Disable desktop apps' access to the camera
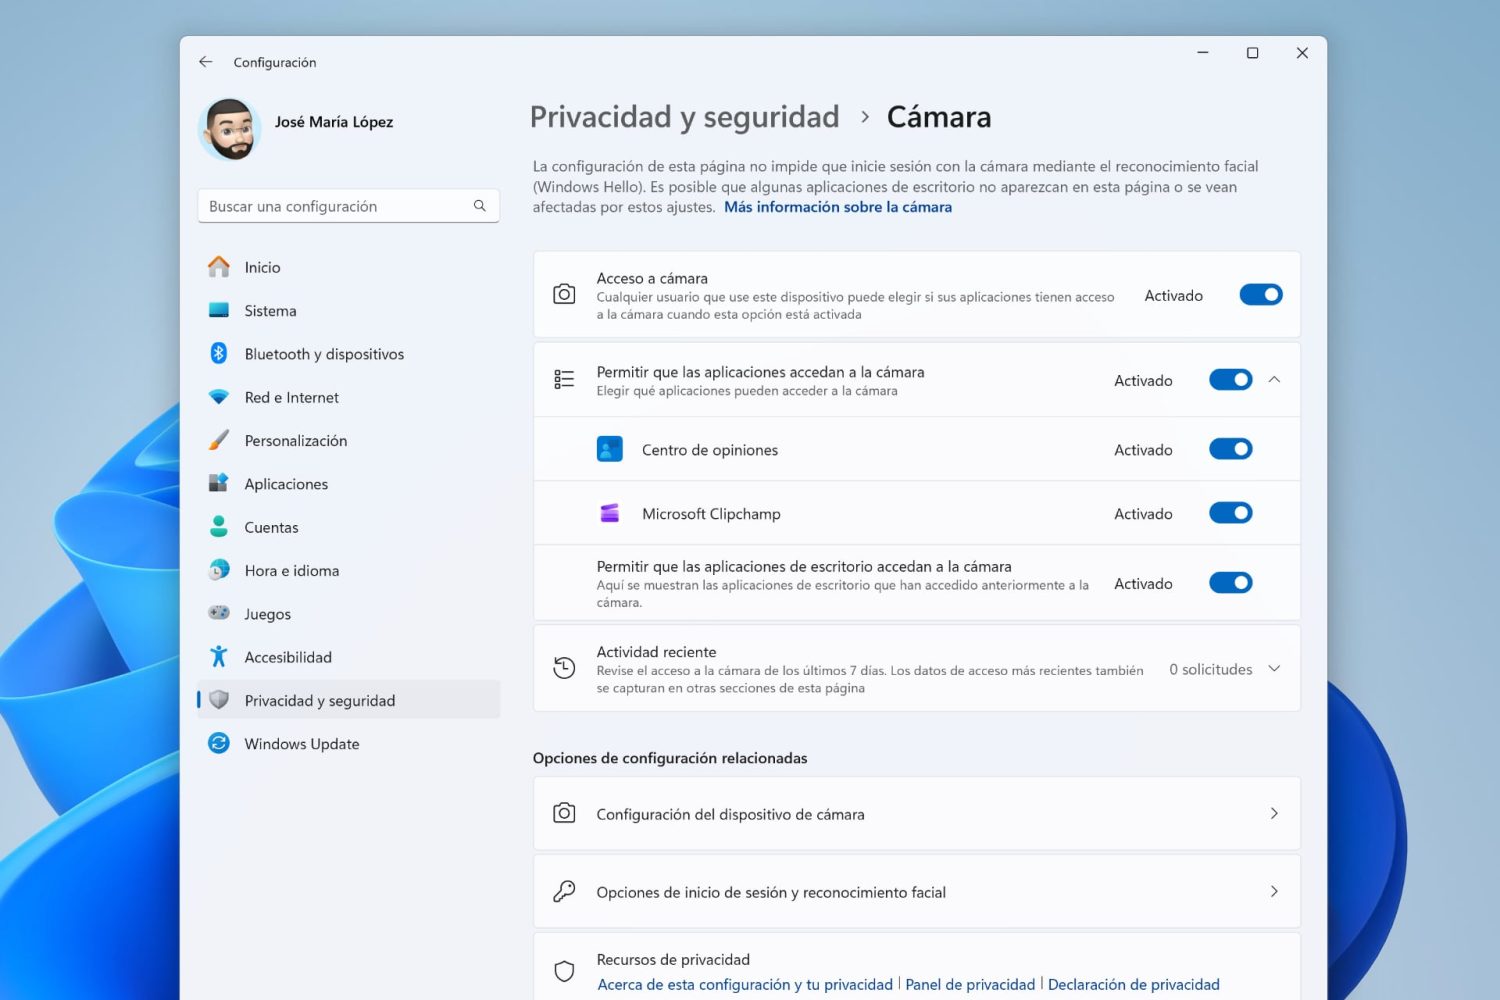This screenshot has width=1500, height=1000. point(1230,582)
